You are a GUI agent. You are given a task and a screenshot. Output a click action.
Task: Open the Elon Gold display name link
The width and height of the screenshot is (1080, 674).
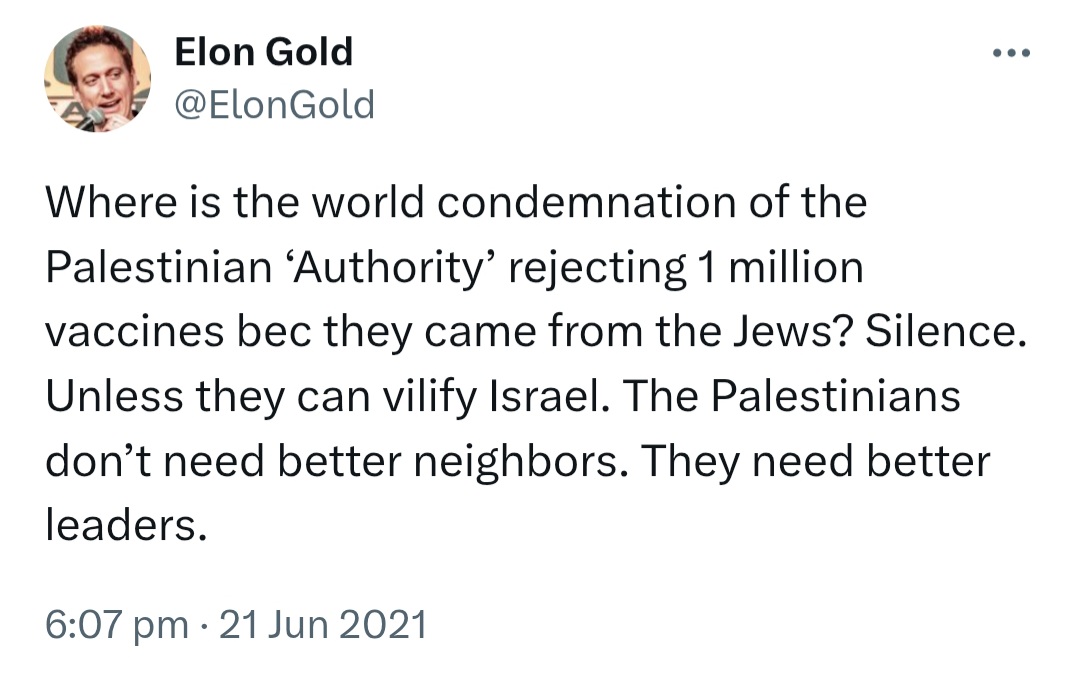coord(264,52)
